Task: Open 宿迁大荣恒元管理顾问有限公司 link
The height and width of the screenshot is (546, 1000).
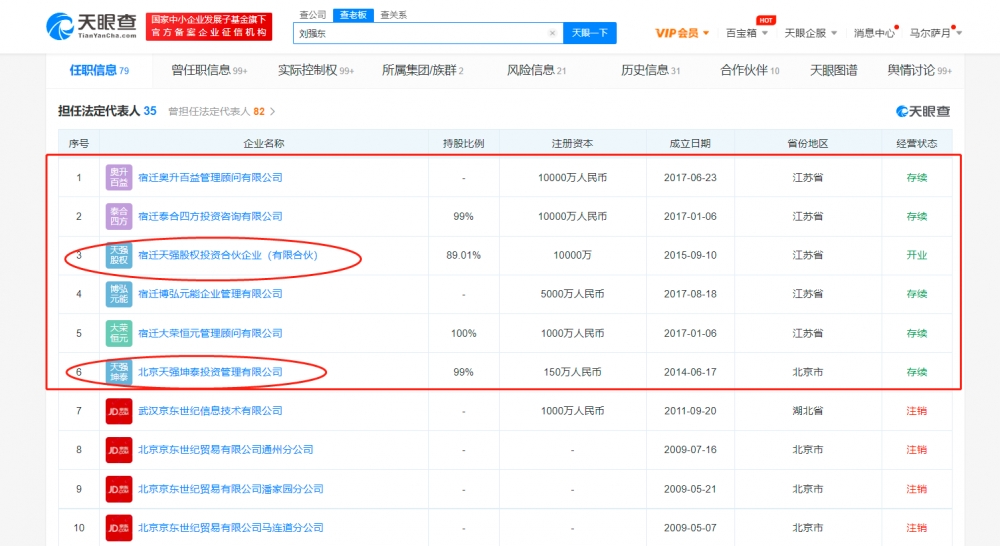Action: [x=210, y=333]
